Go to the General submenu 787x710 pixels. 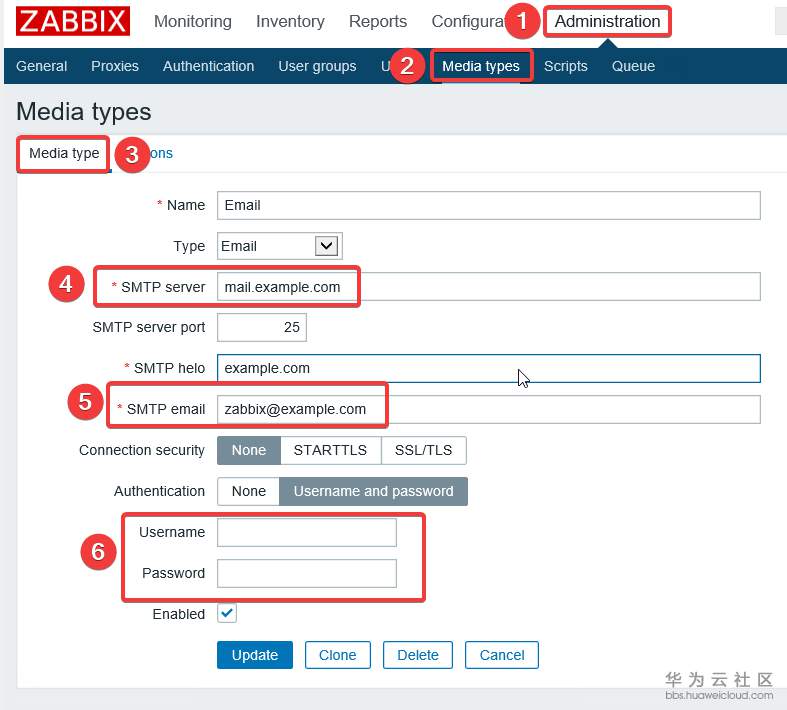point(41,66)
